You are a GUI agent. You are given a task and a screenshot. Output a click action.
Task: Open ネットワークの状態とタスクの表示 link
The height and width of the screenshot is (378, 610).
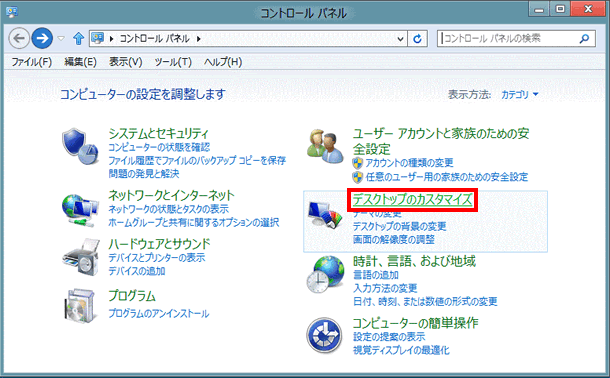(x=168, y=209)
